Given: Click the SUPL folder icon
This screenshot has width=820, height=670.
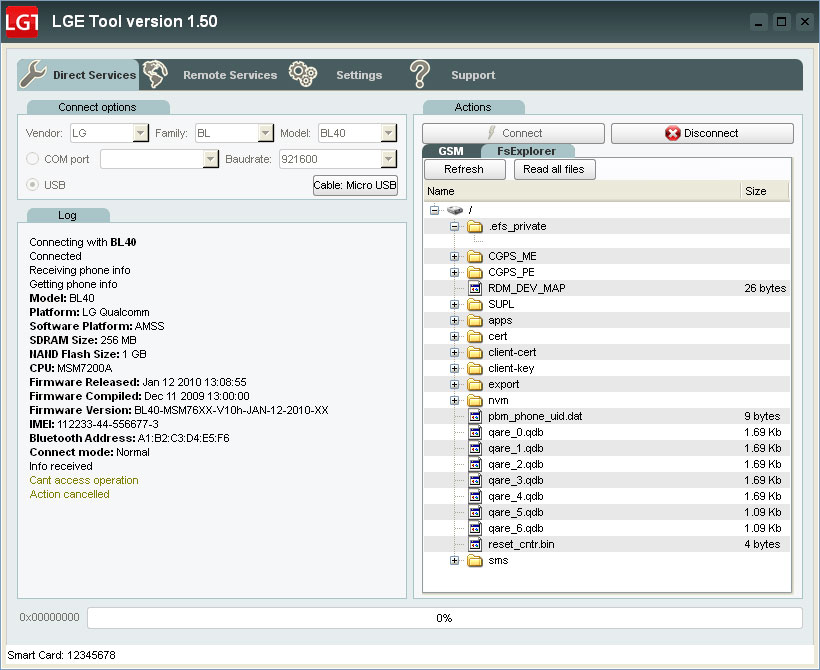Looking at the screenshot, I should click(x=474, y=304).
